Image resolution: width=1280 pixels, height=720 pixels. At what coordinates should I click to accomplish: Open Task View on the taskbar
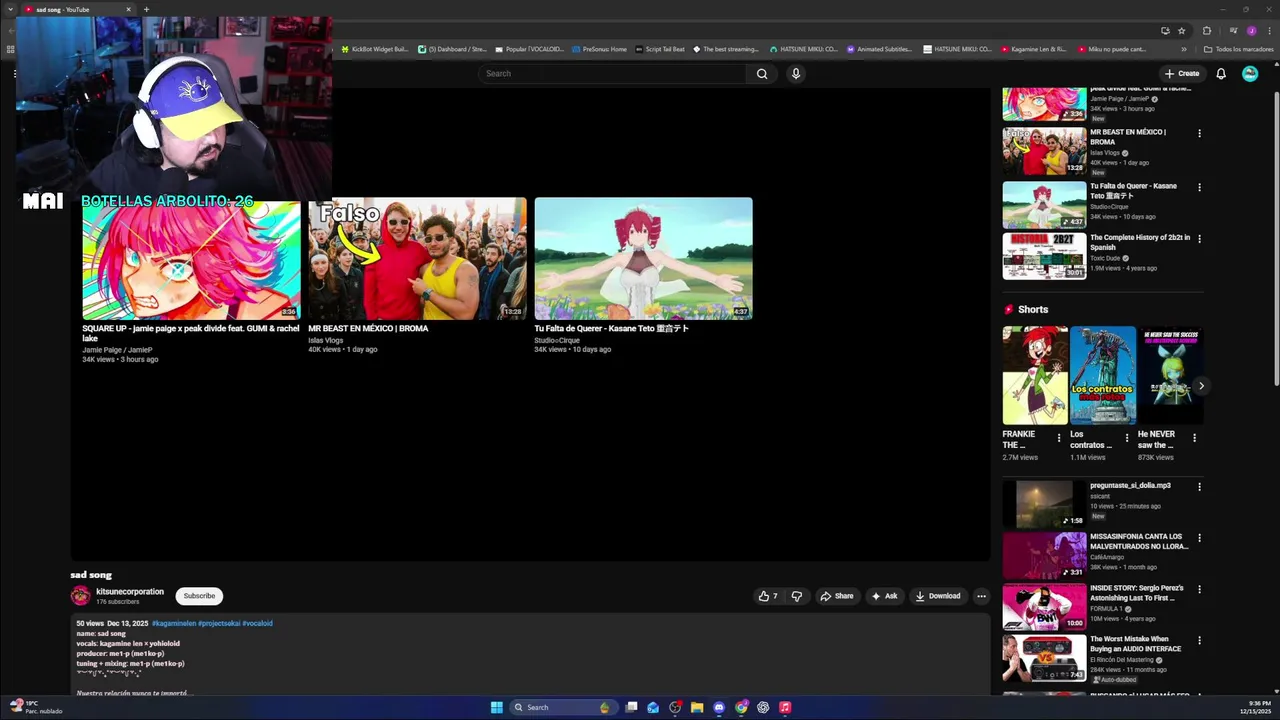point(631,707)
